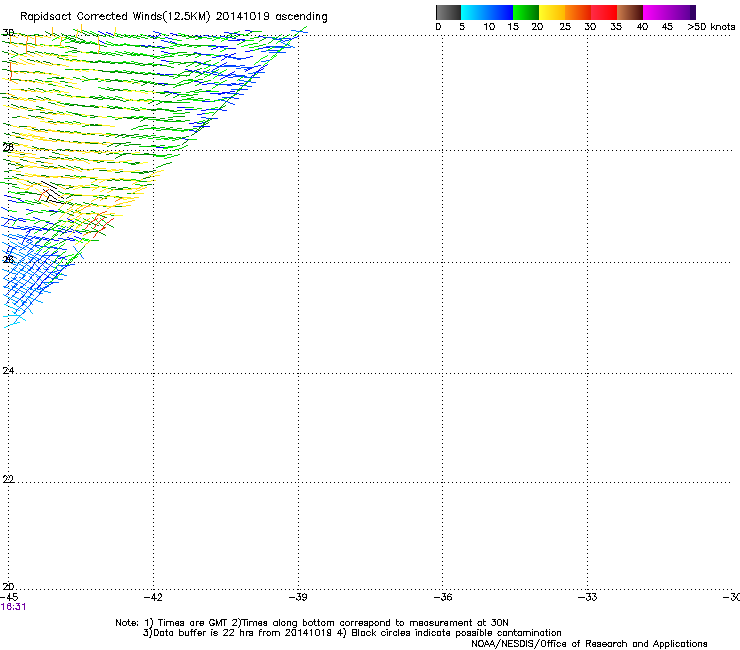Screen dimensions: 740x650
Task: Click the 'NOAA/NESDIS/Office of Research and Applications' credit
Action: [589, 644]
